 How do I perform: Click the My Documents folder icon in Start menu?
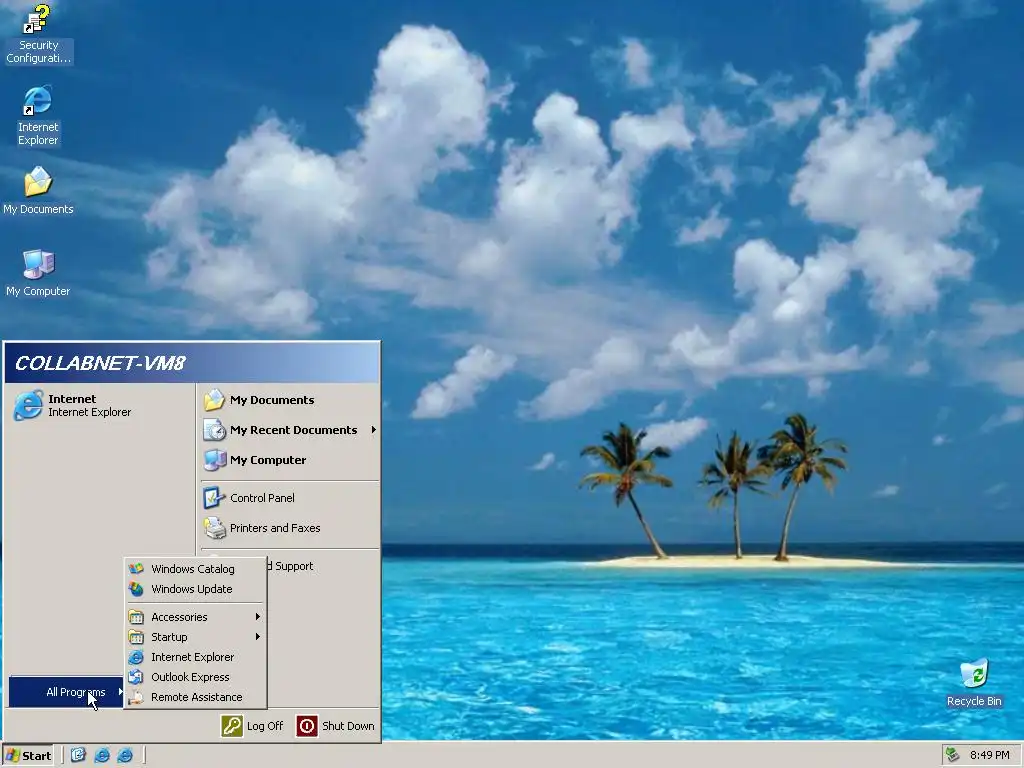click(x=214, y=400)
